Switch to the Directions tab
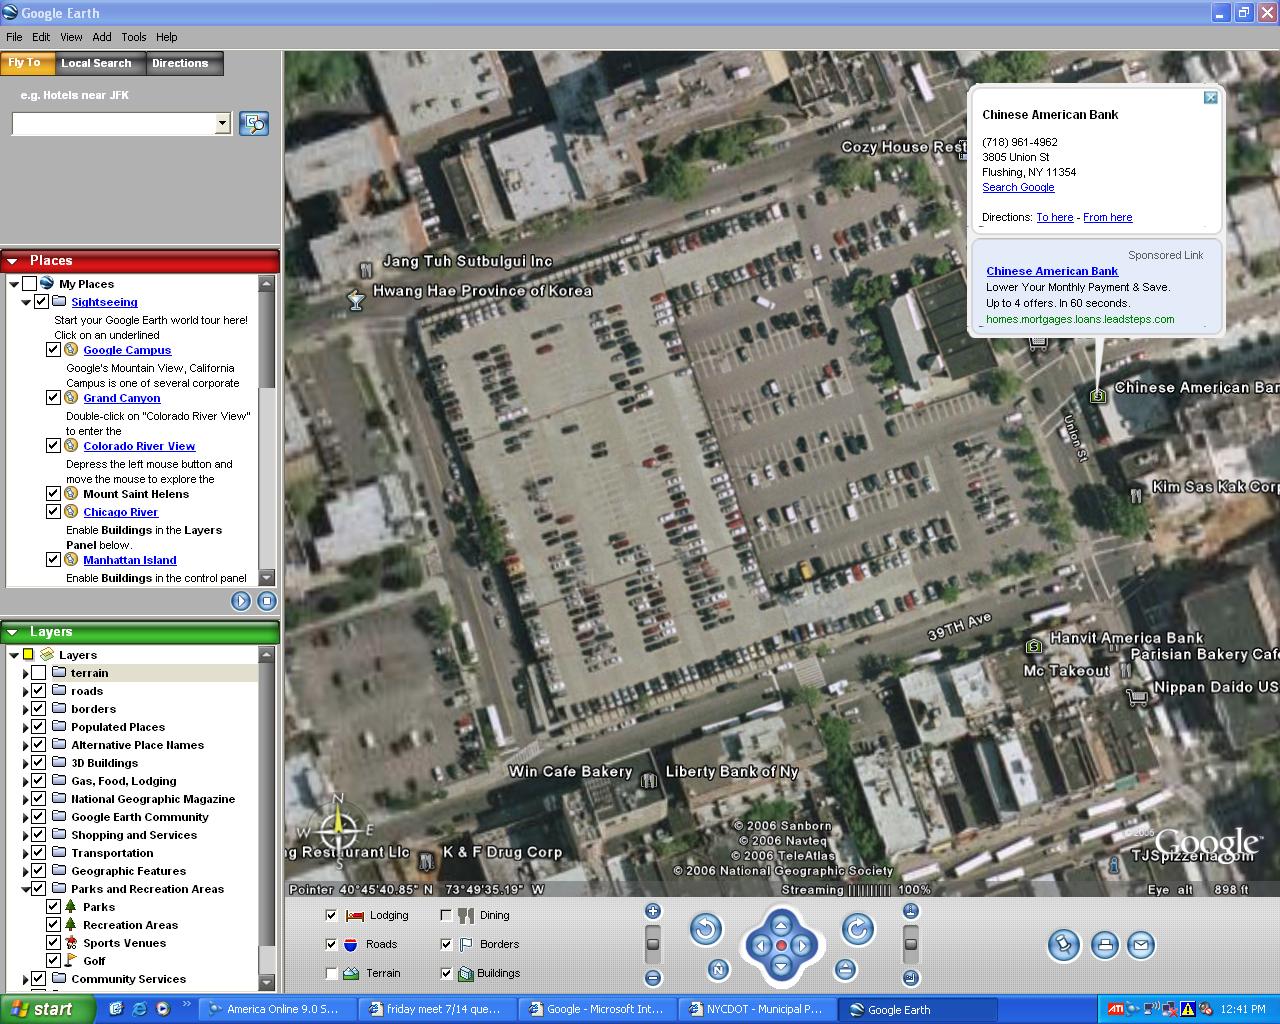Image resolution: width=1280 pixels, height=1024 pixels. (x=180, y=63)
